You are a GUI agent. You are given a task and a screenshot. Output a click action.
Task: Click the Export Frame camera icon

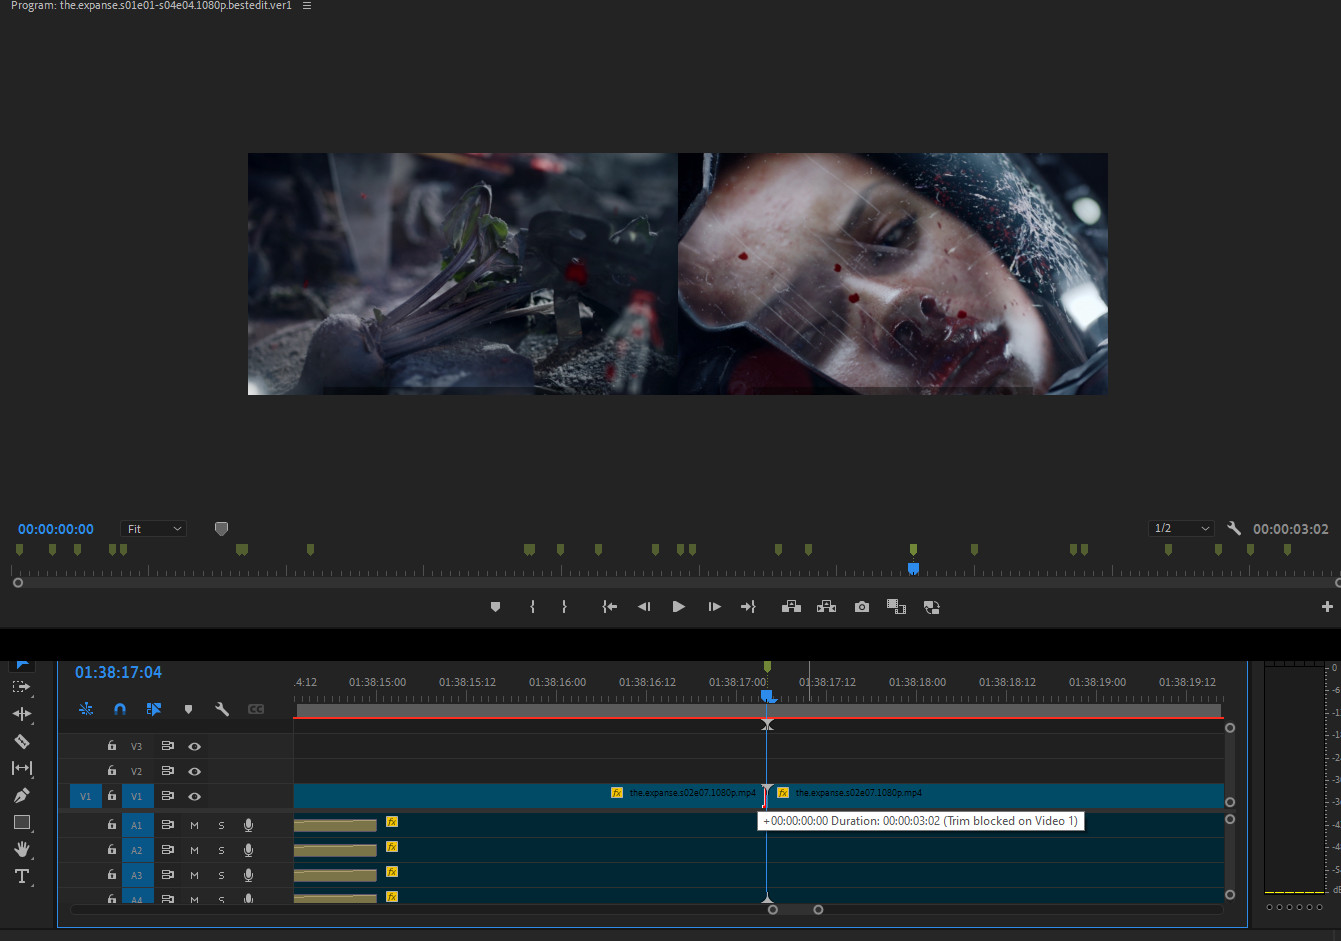861,607
